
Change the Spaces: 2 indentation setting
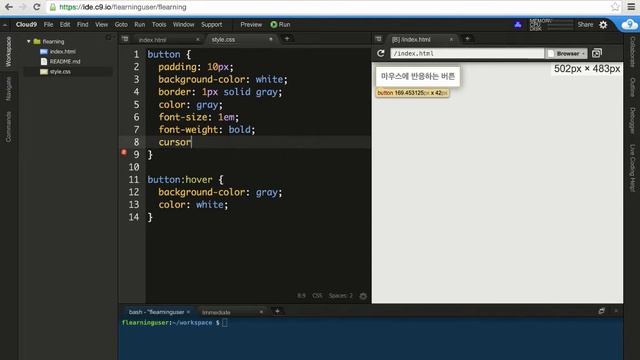(x=340, y=296)
